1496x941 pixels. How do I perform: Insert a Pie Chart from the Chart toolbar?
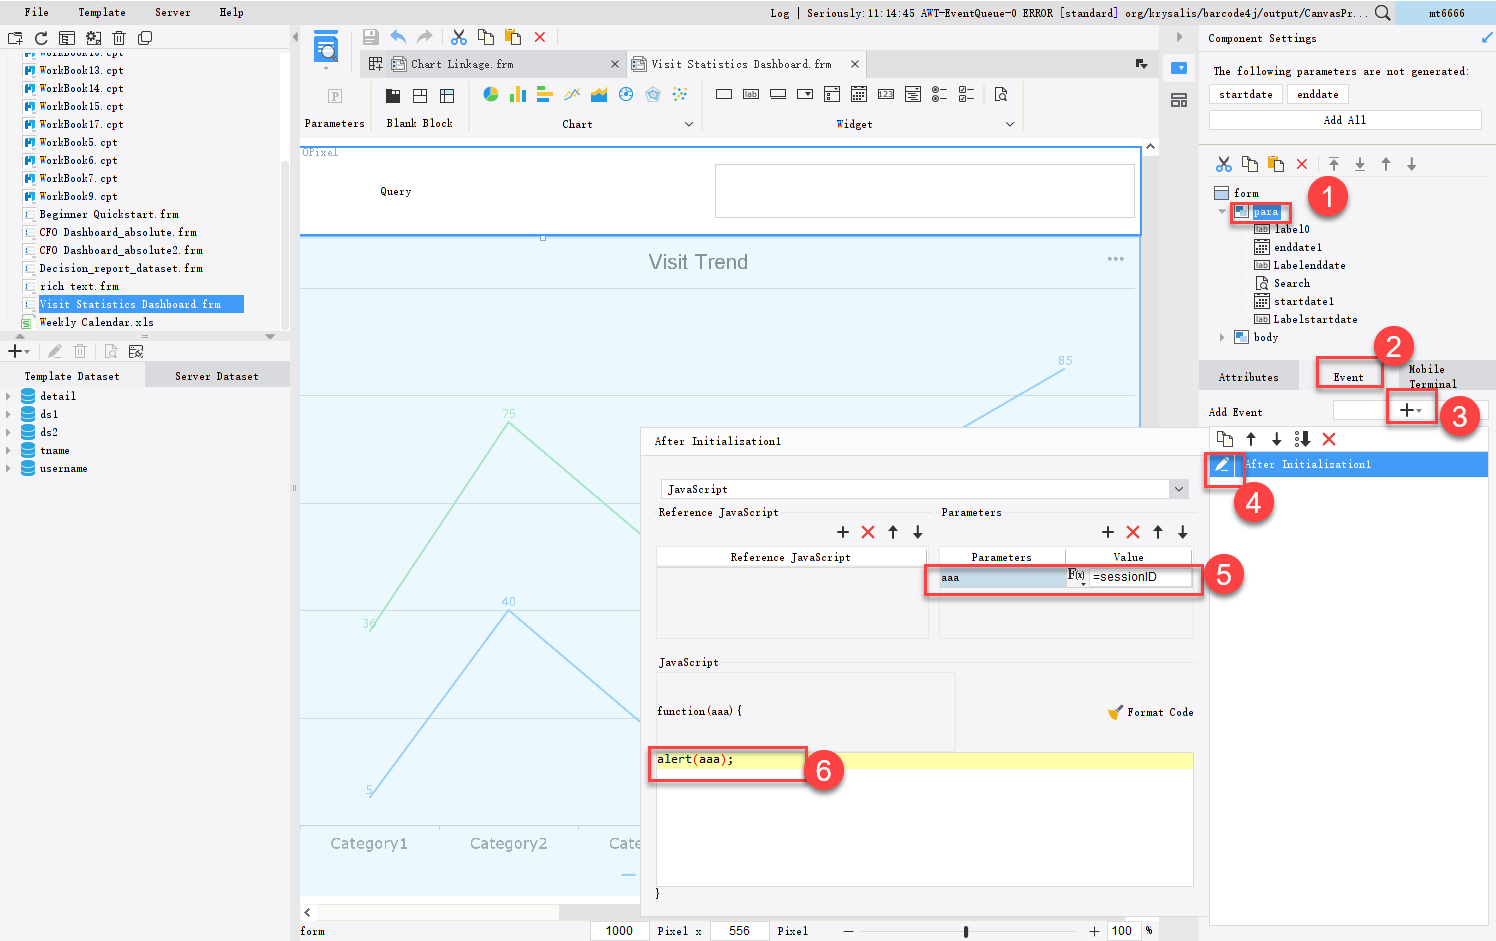490,93
